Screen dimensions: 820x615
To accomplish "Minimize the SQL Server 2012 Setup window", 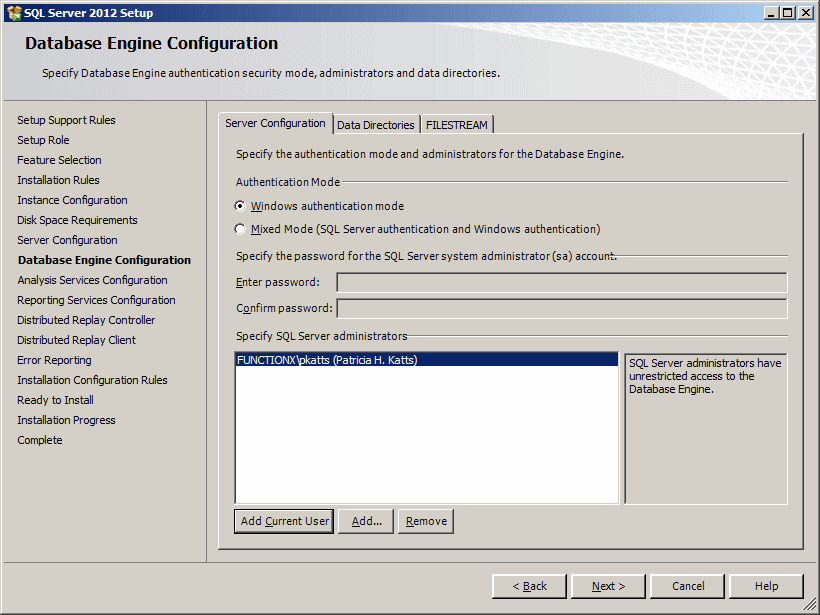I will tap(771, 13).
